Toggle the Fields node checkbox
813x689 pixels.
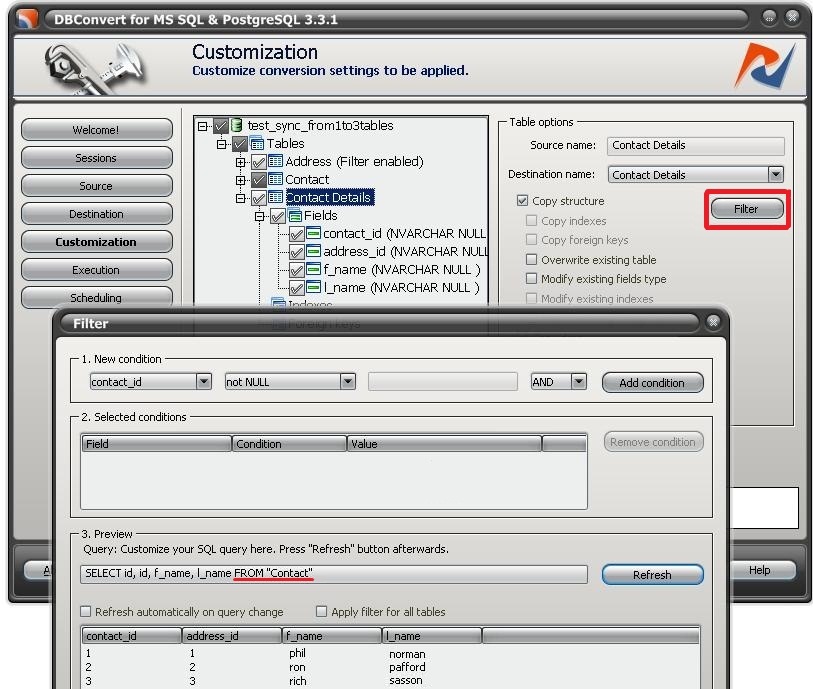click(277, 216)
